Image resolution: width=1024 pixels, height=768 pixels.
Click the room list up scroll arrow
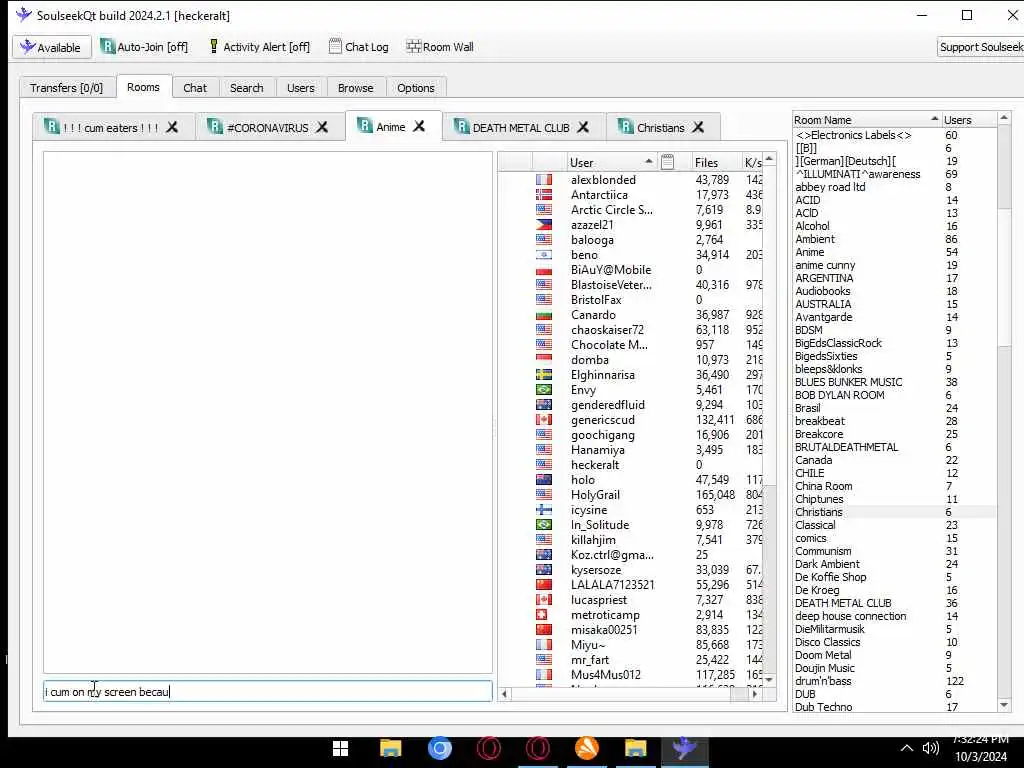pos(1004,118)
